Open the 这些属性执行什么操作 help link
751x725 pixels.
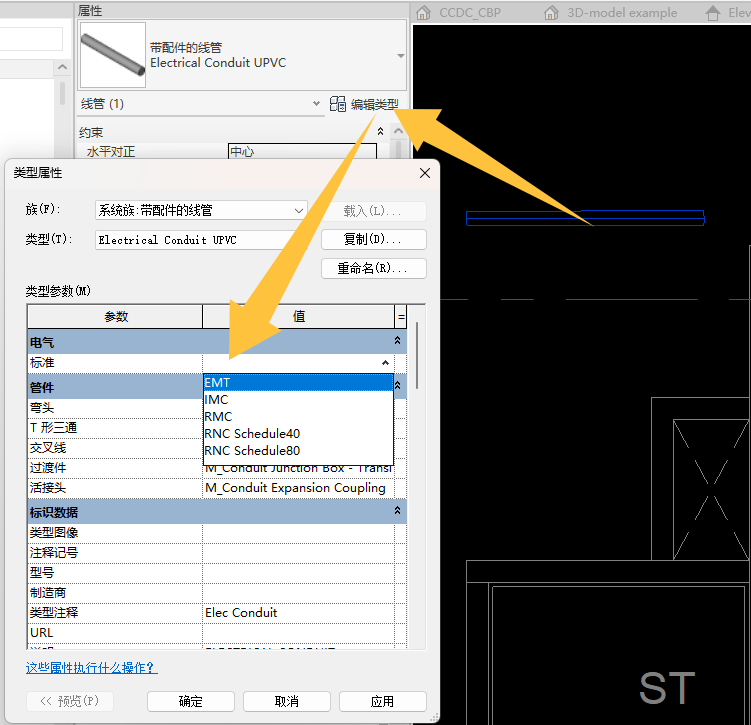tap(91, 668)
